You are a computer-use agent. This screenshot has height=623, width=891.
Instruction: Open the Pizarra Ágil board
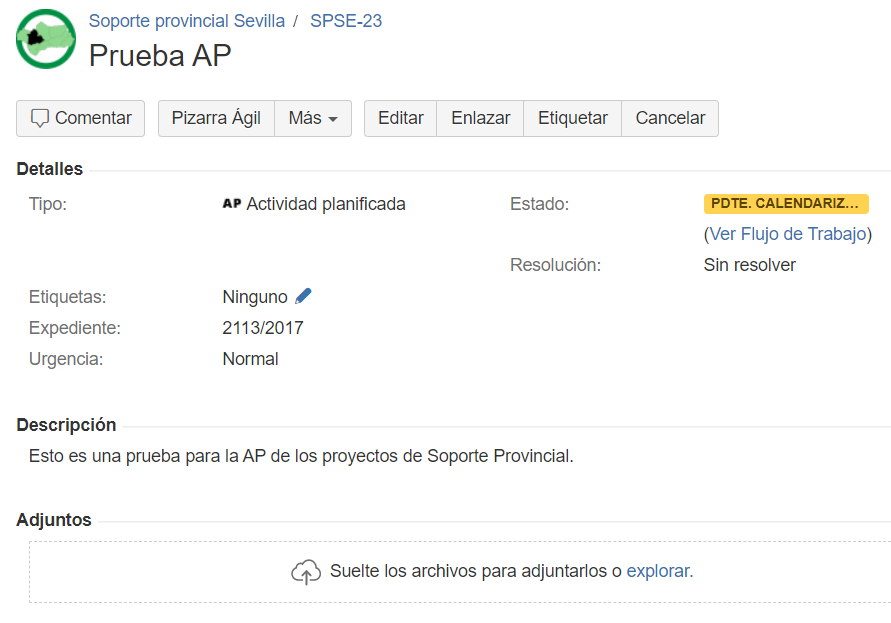coord(216,118)
